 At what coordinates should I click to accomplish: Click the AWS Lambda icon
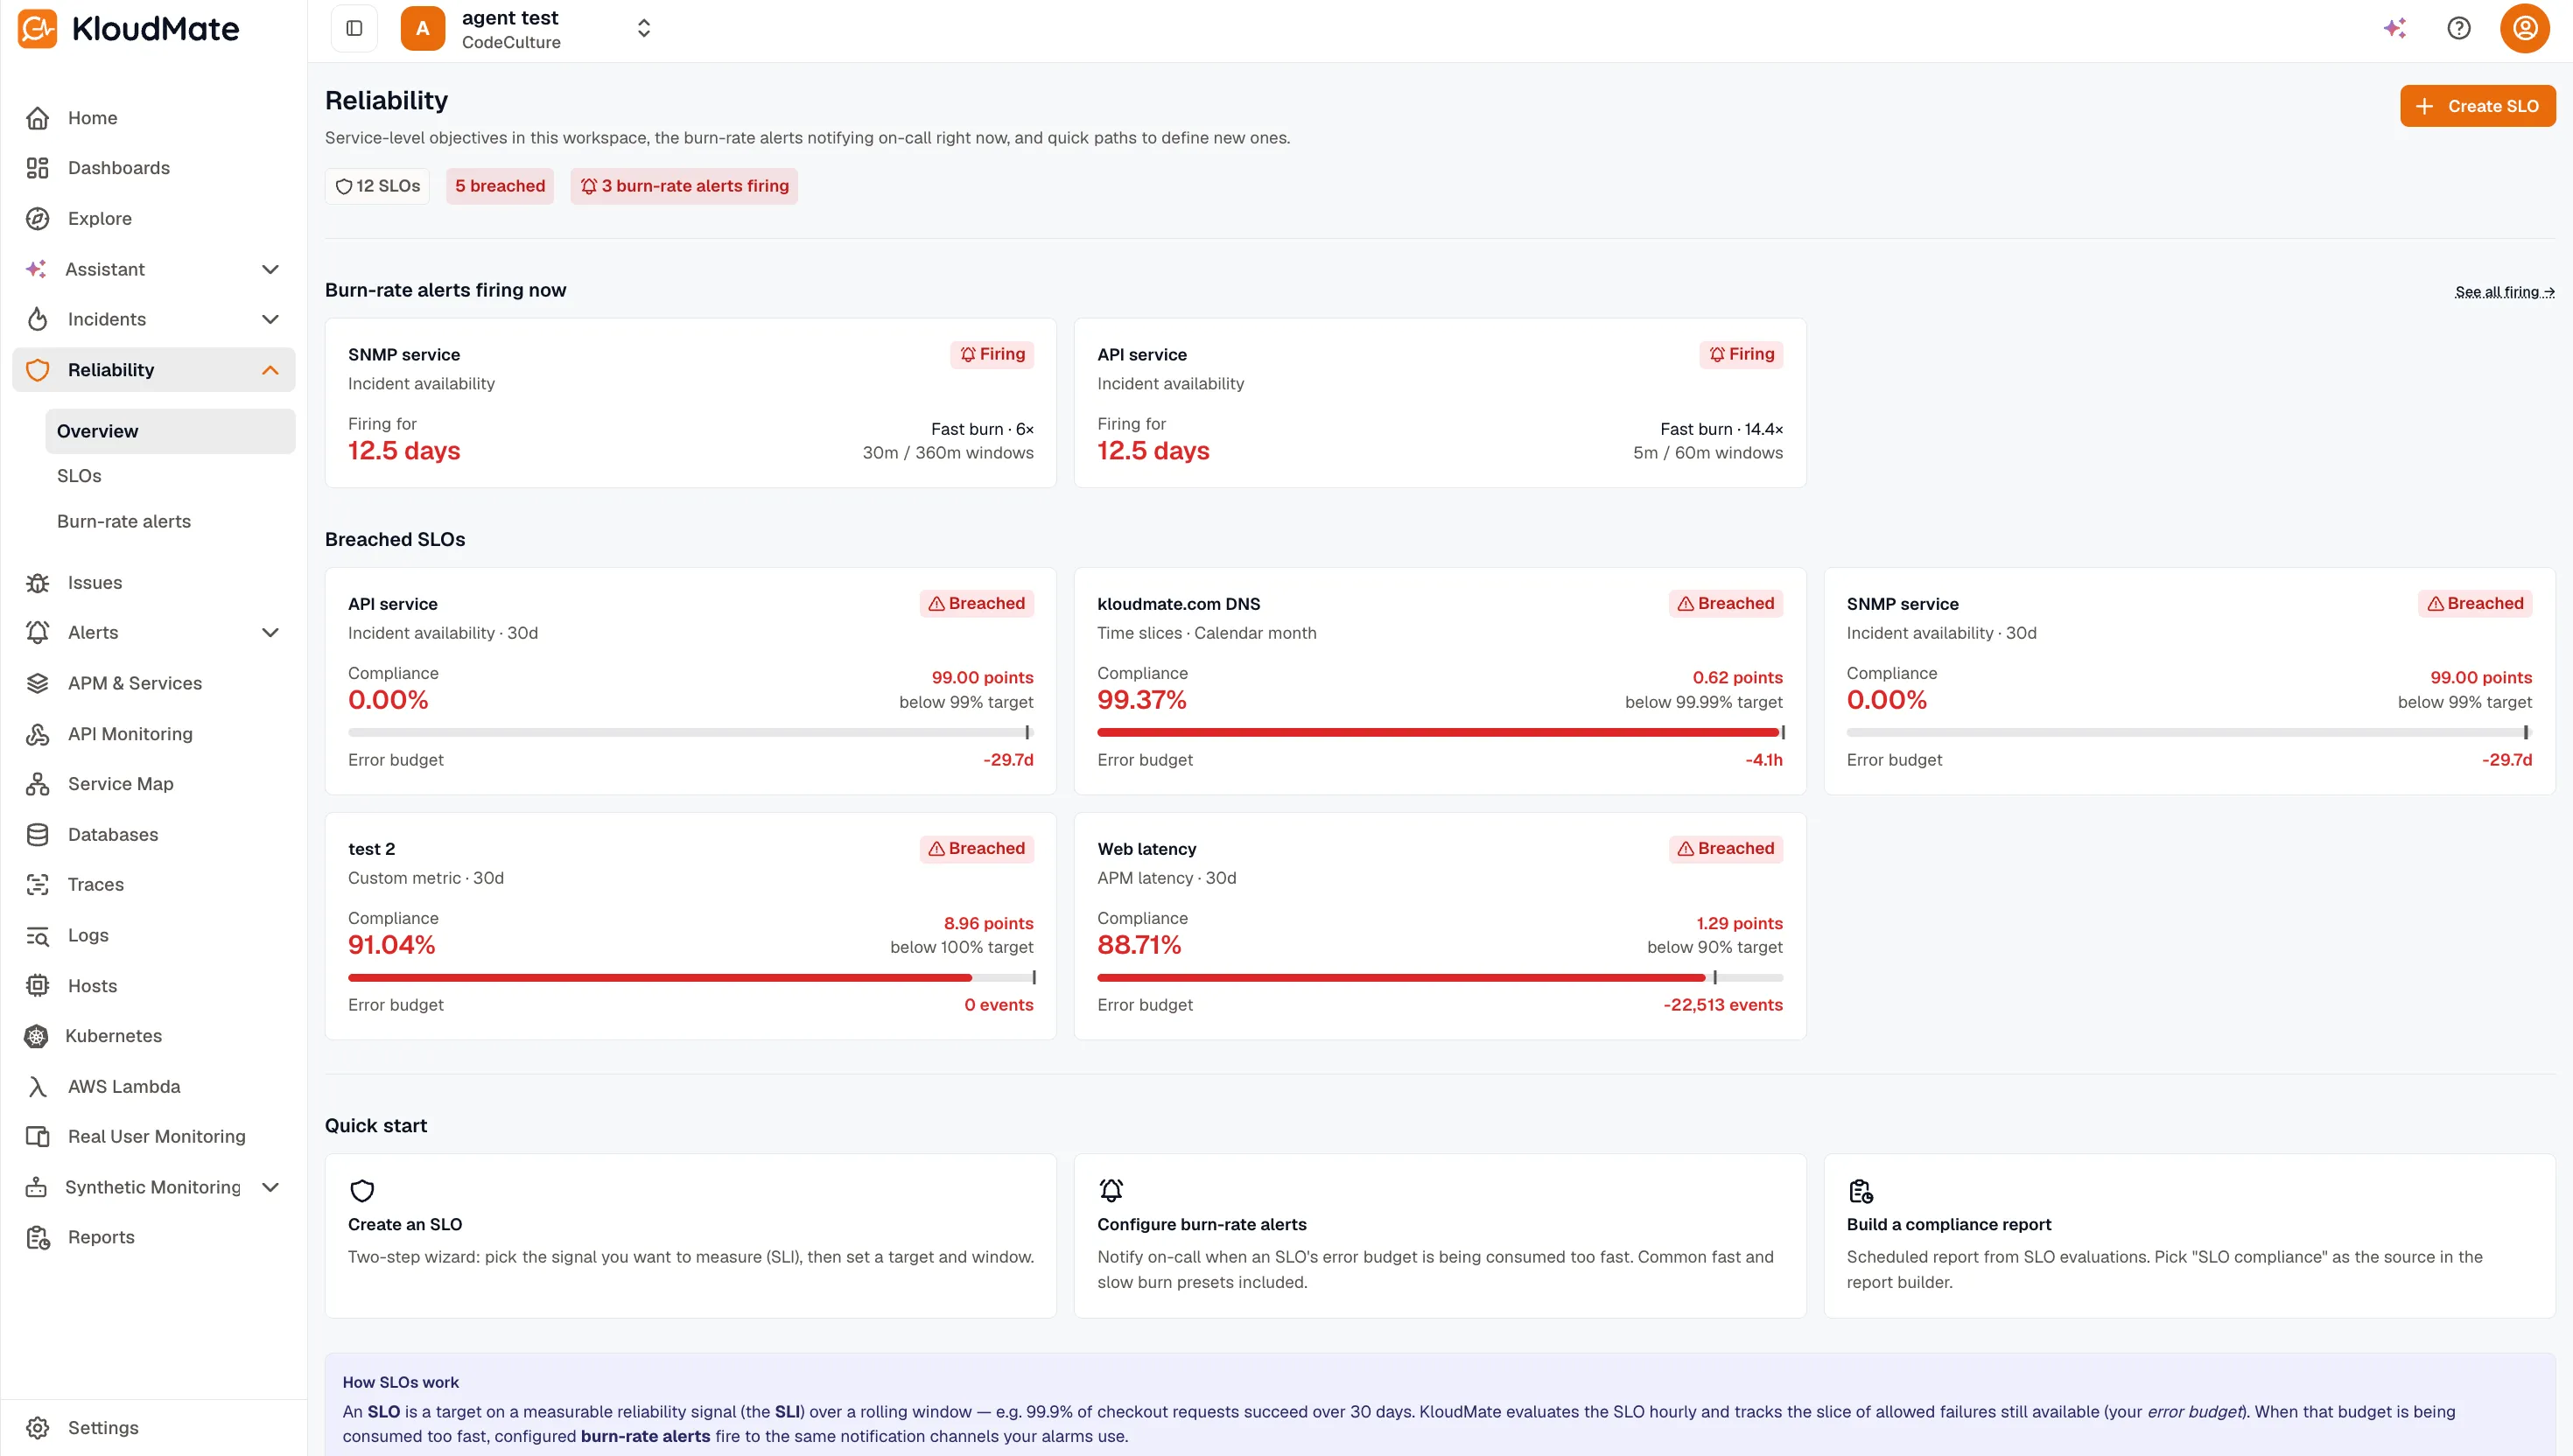[x=37, y=1087]
